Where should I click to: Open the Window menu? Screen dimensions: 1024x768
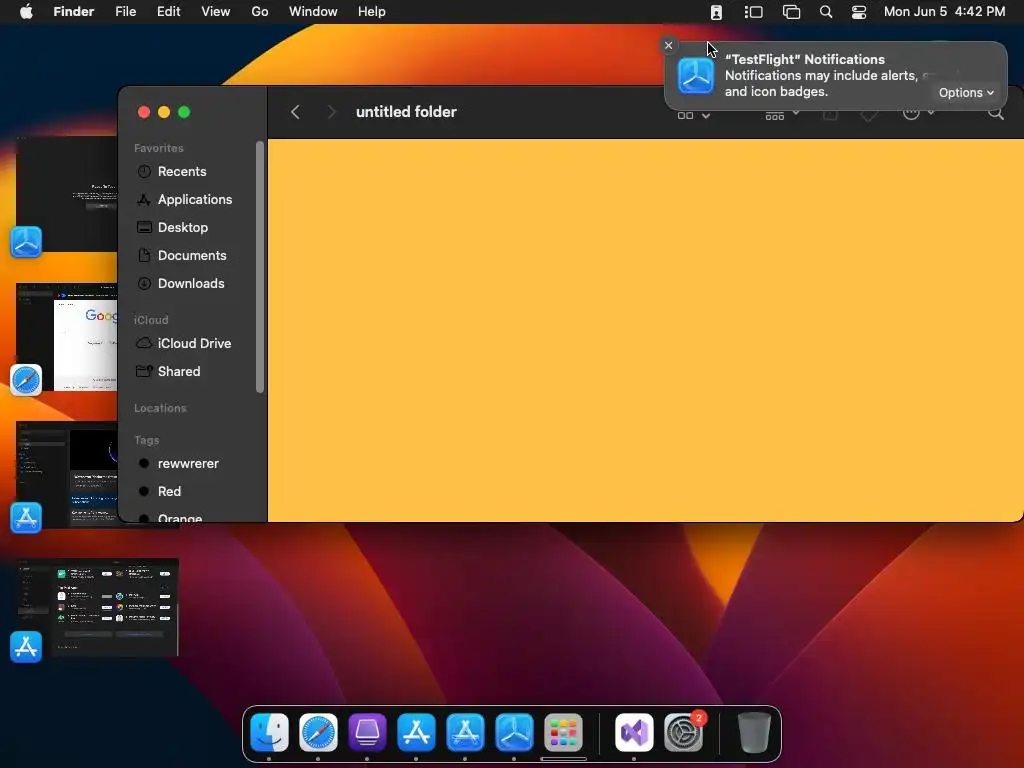click(313, 12)
